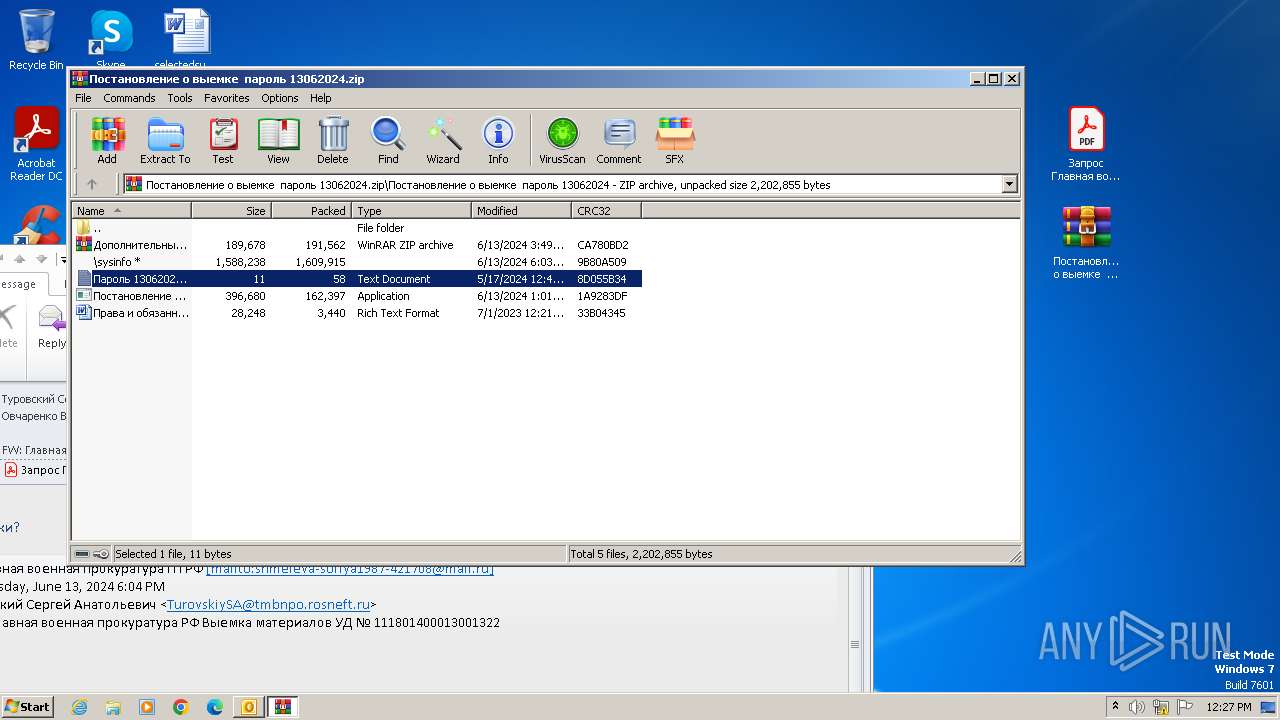Open Microsoft Edge from the taskbar

pos(215,707)
